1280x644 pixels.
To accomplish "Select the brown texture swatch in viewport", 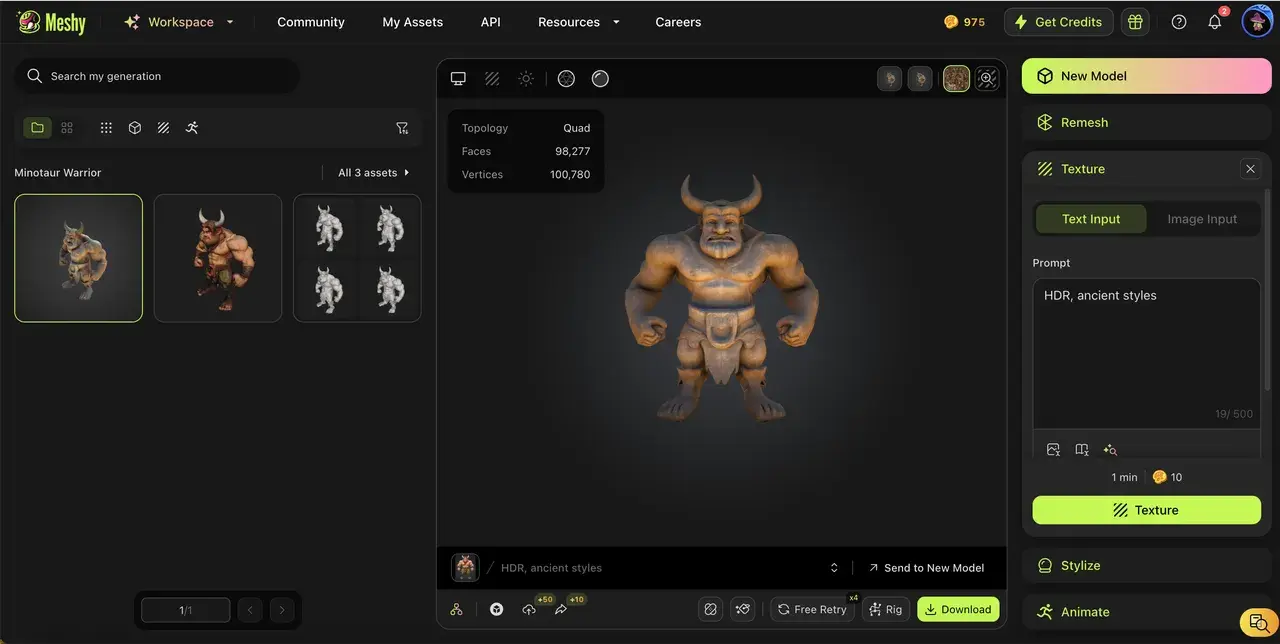I will pyautogui.click(x=956, y=79).
